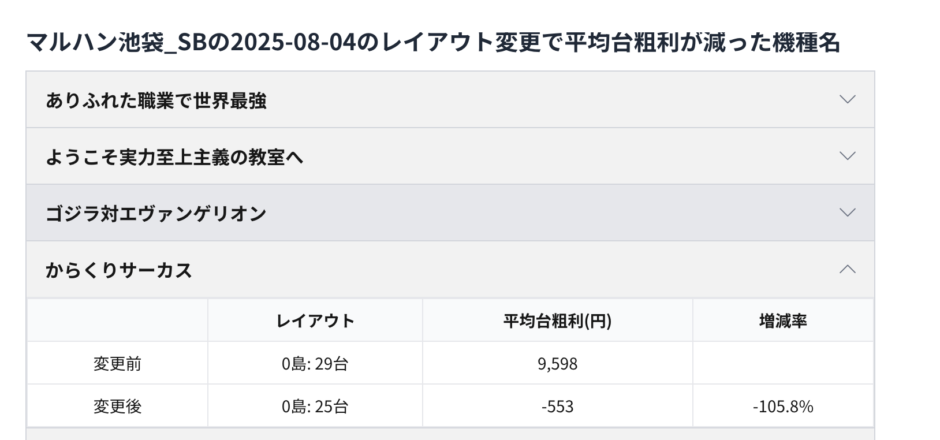Click the blank top-left table header cell
Image resolution: width=940 pixels, height=440 pixels.
117,321
